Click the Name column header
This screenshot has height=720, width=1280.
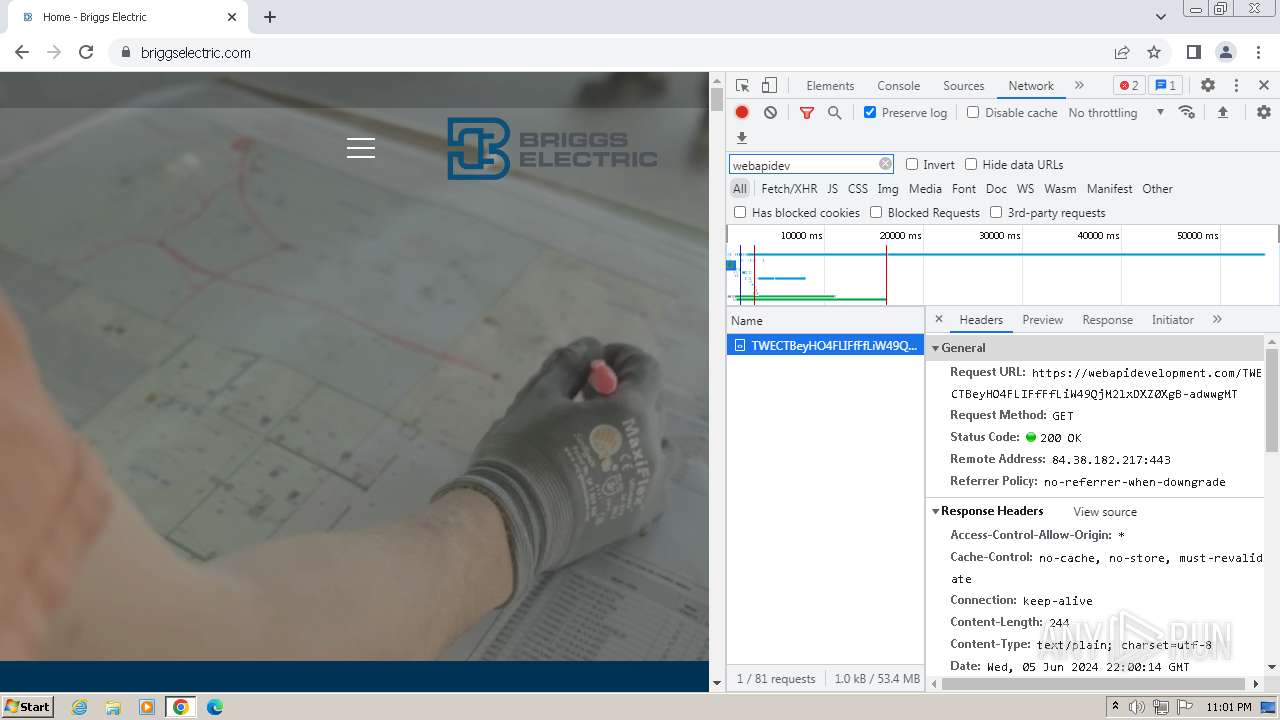pyautogui.click(x=825, y=321)
